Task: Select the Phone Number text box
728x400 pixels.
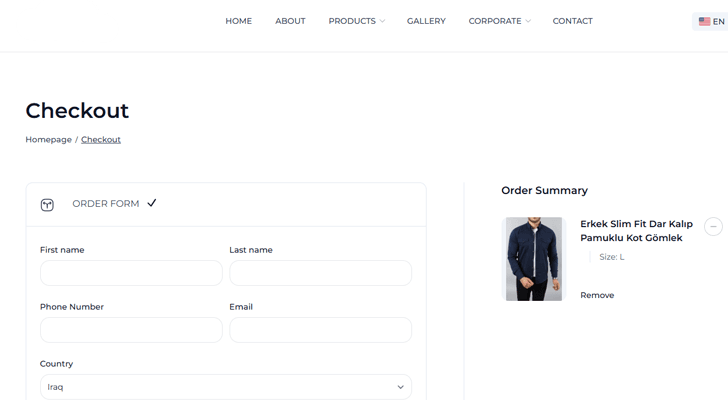Action: pos(131,330)
